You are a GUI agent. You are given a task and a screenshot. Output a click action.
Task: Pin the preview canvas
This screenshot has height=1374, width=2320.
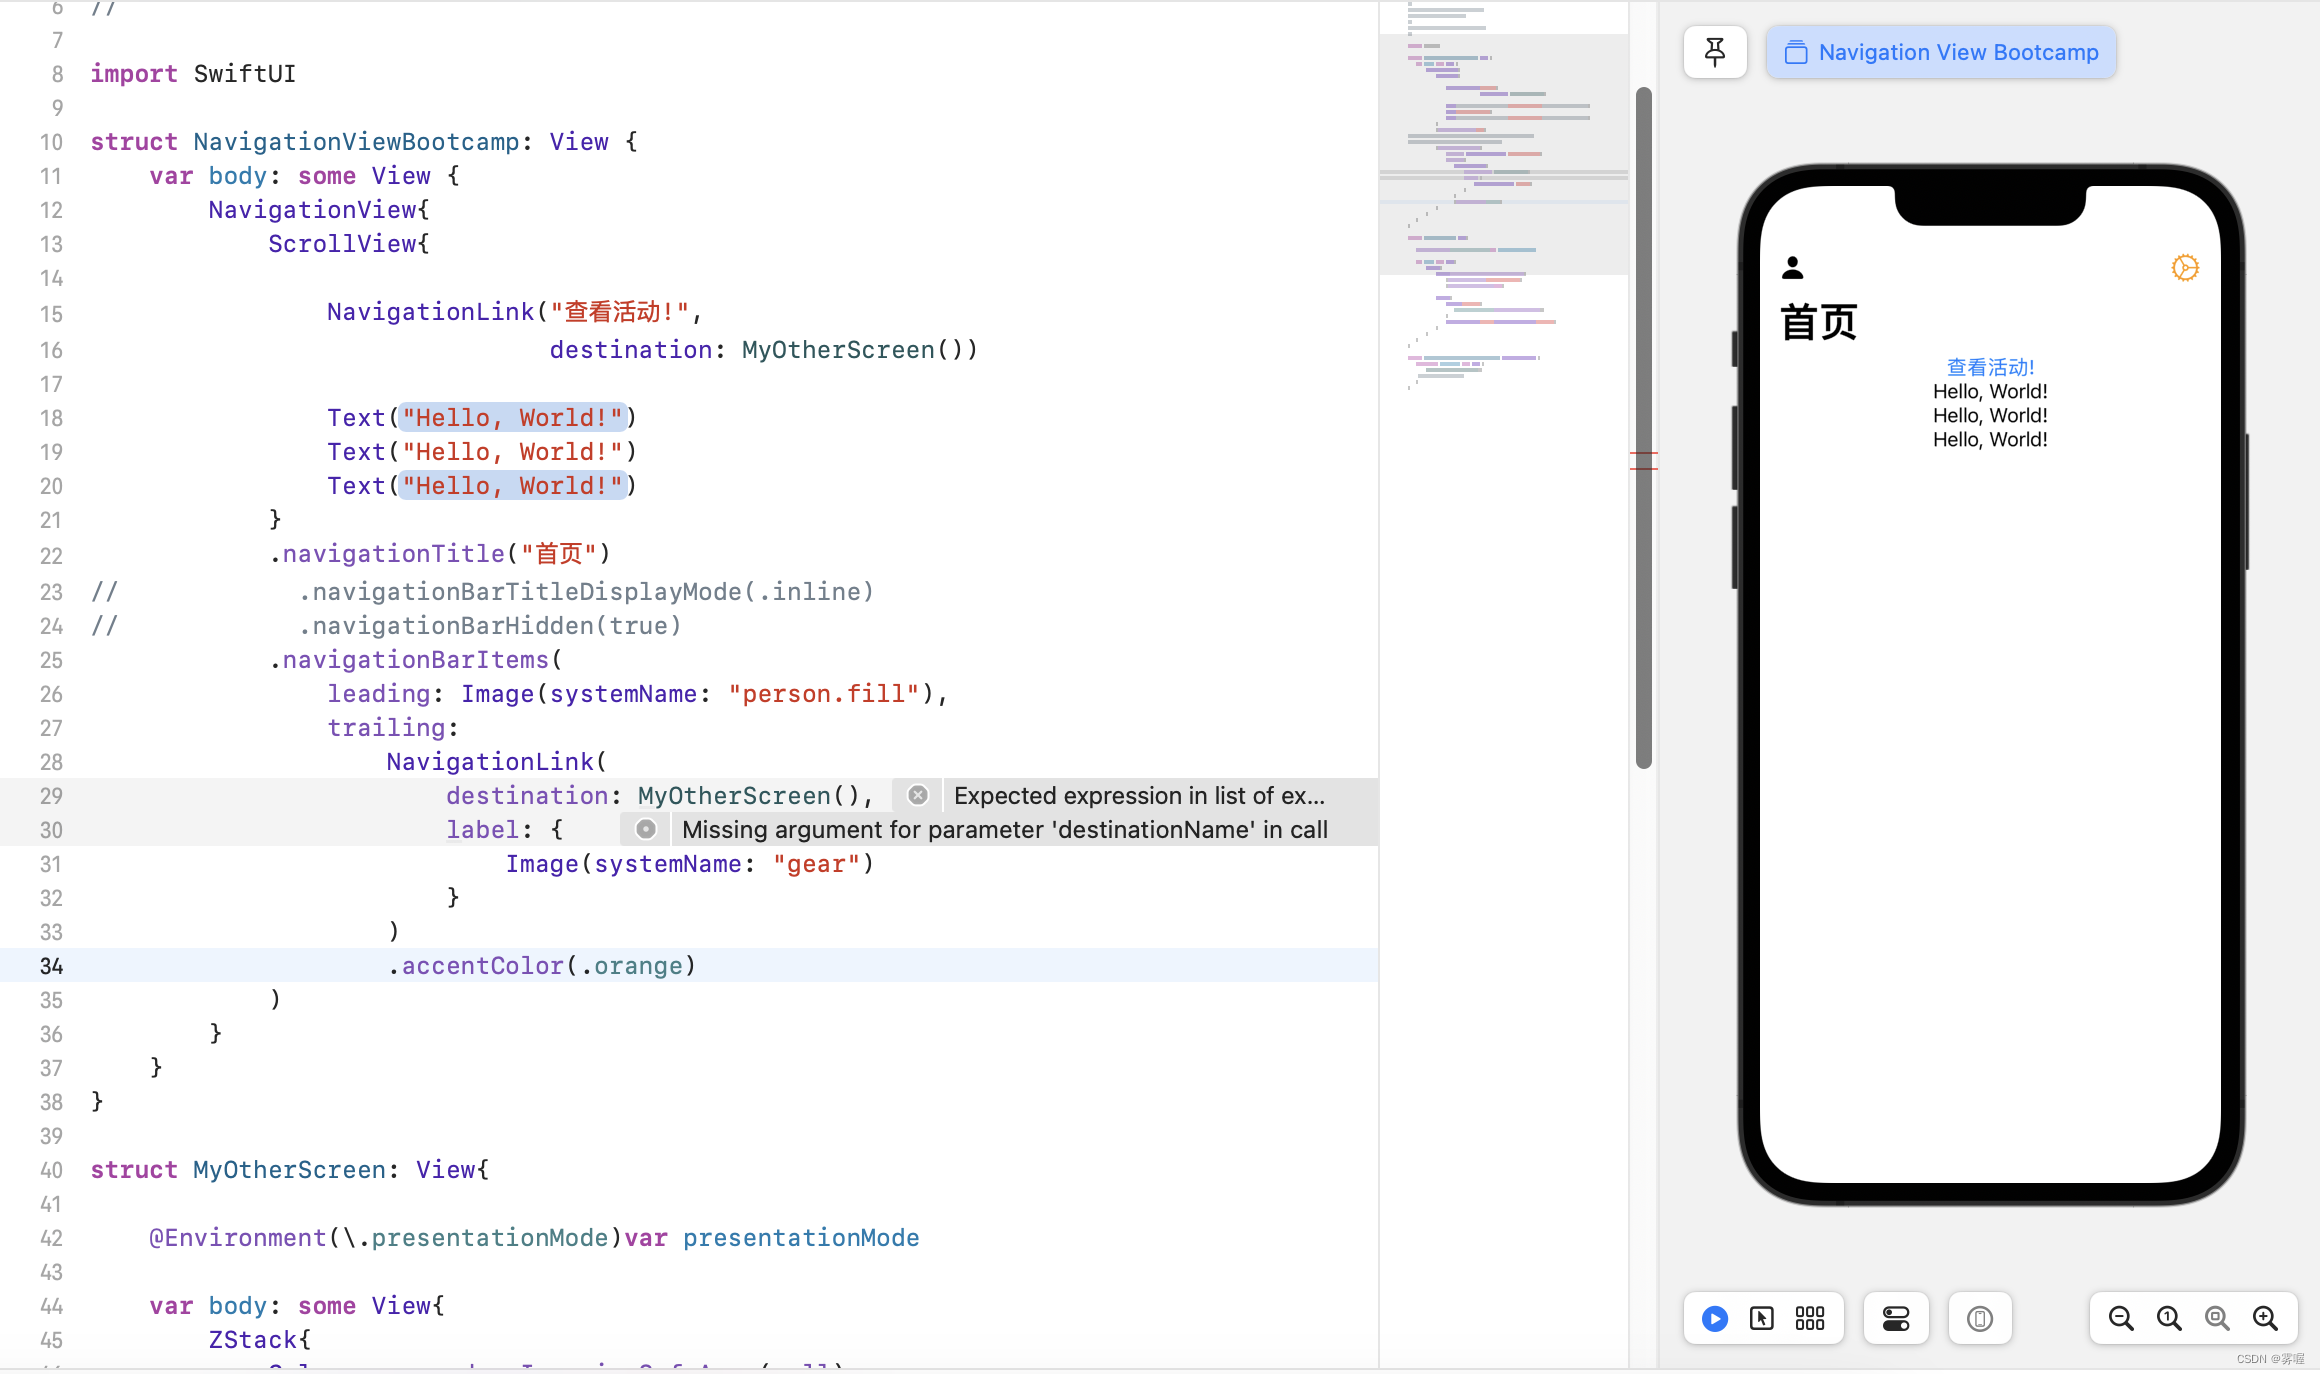[x=1714, y=52]
